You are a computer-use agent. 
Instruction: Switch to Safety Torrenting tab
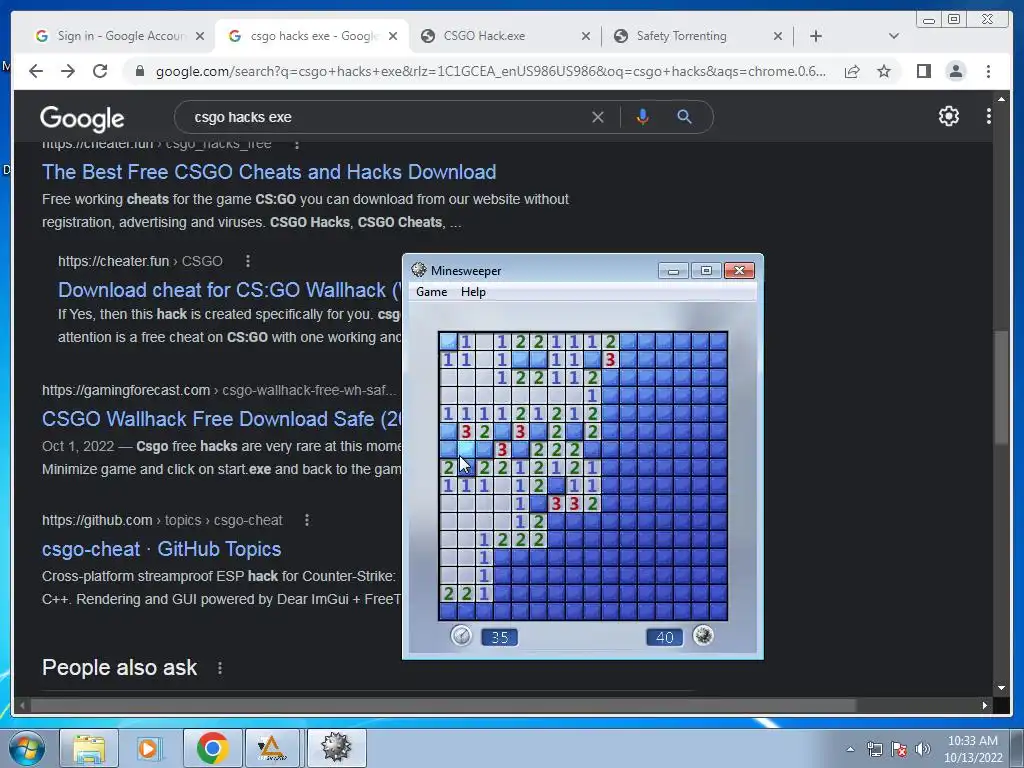(681, 36)
